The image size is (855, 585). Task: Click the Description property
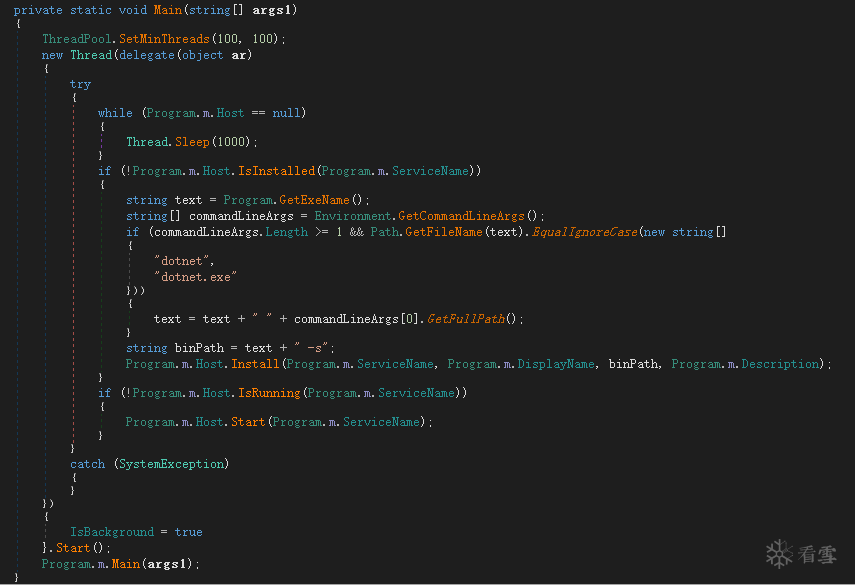click(780, 364)
